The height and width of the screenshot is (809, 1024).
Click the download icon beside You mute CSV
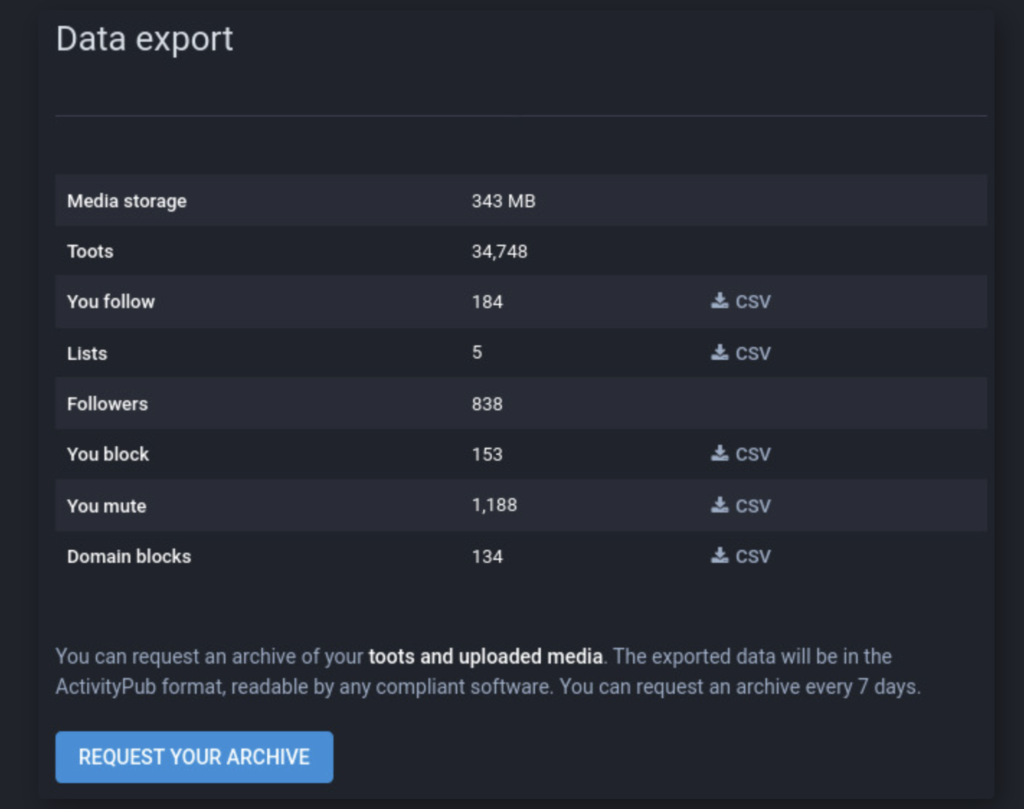tap(718, 504)
